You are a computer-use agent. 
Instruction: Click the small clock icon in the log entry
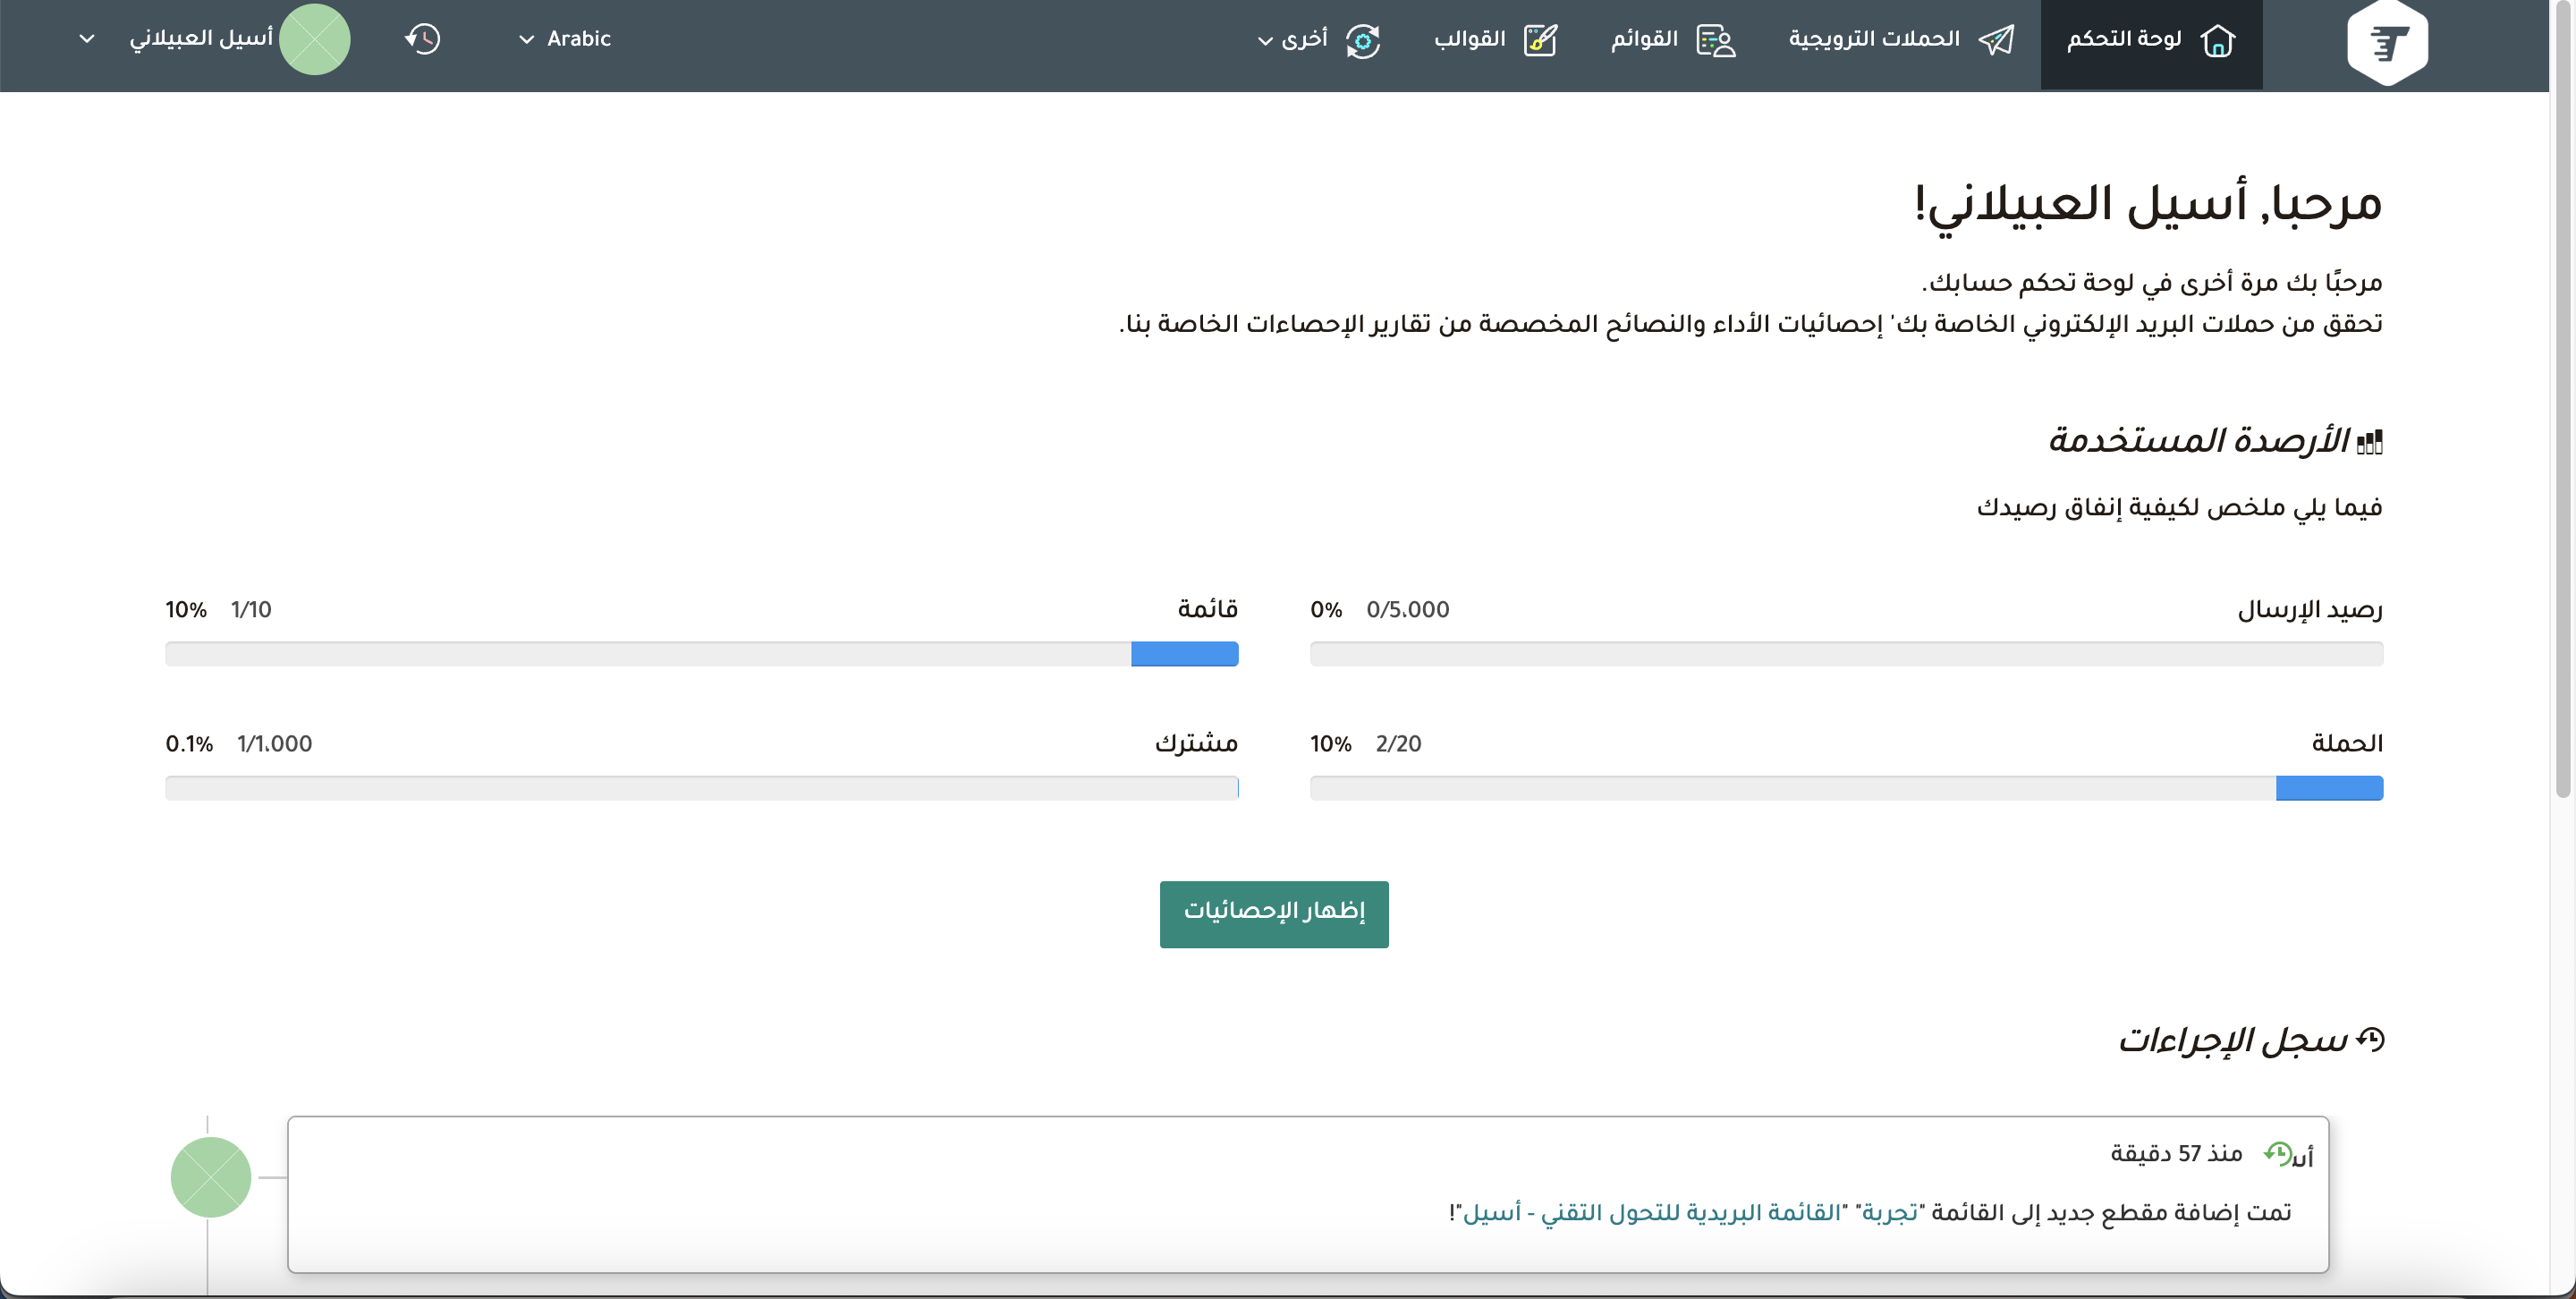click(2277, 1153)
